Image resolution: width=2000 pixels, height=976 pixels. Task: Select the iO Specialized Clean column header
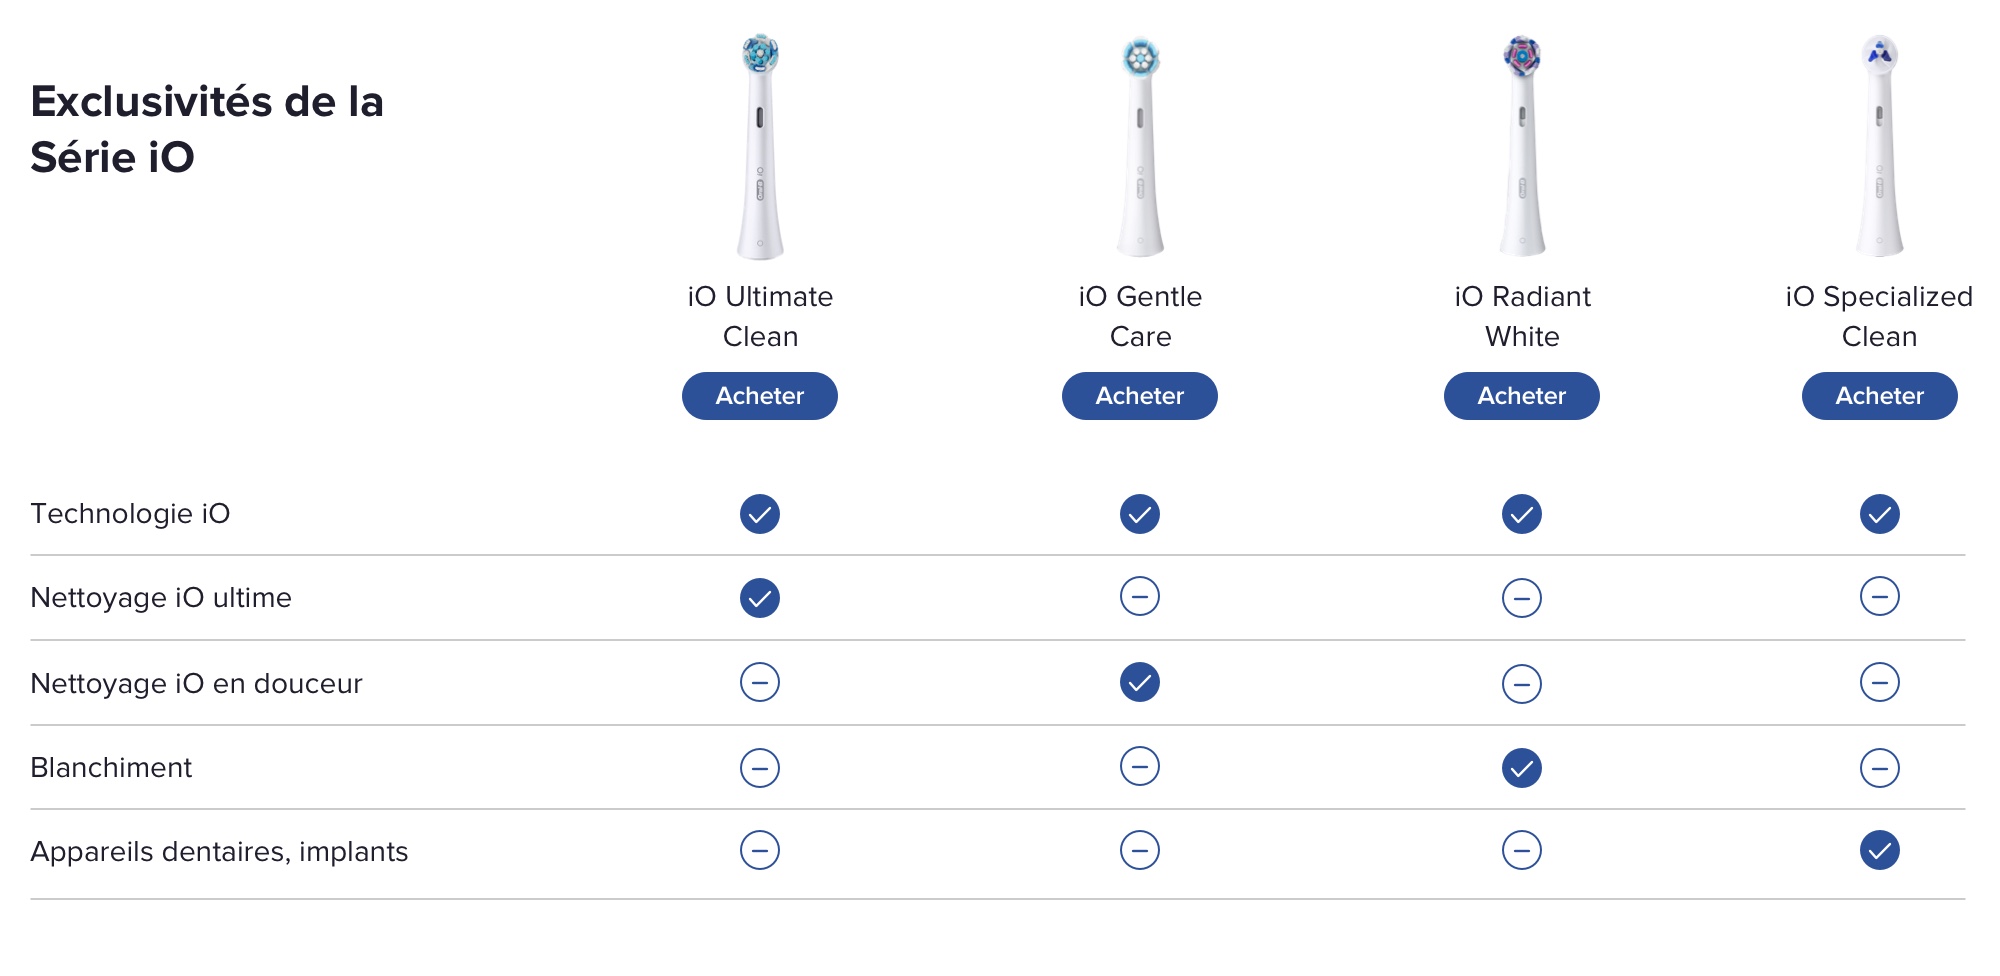point(1880,316)
